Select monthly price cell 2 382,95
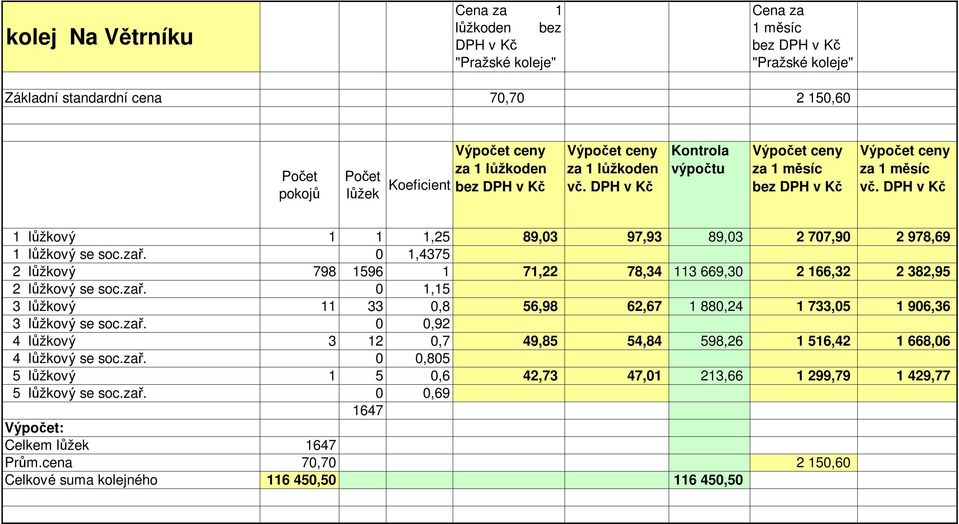This screenshot has height=524, width=959. (x=908, y=271)
